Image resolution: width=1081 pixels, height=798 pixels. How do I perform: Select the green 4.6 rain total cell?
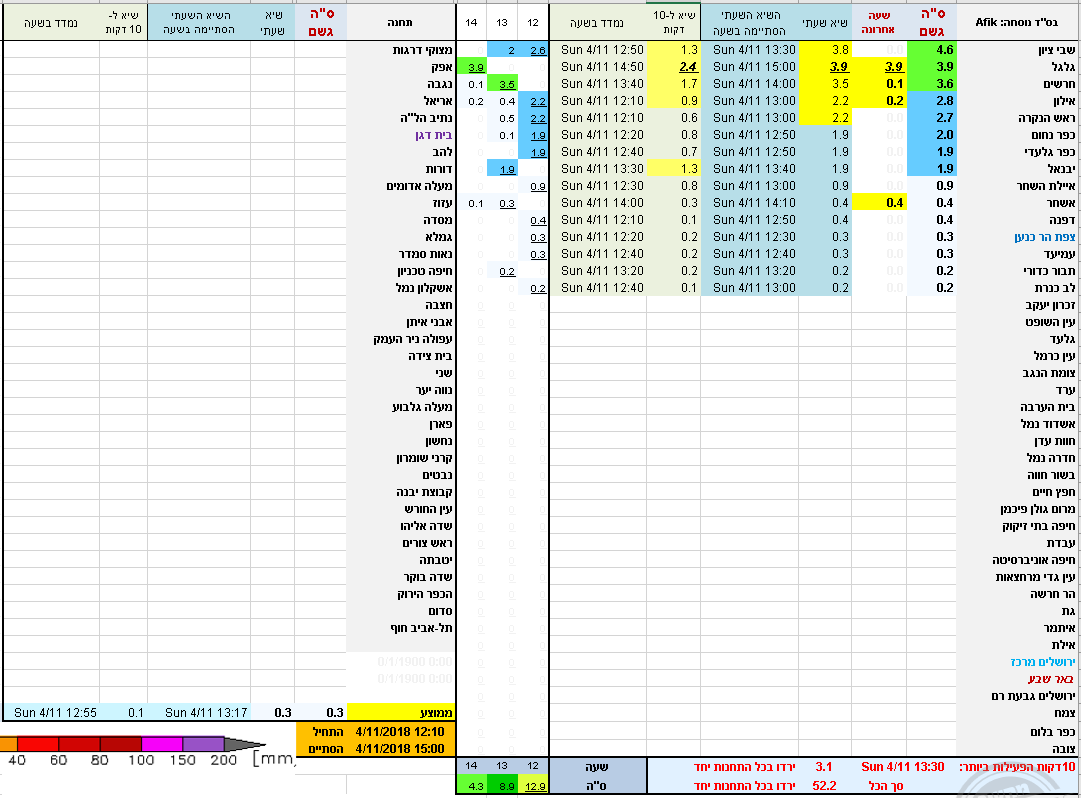(x=931, y=50)
